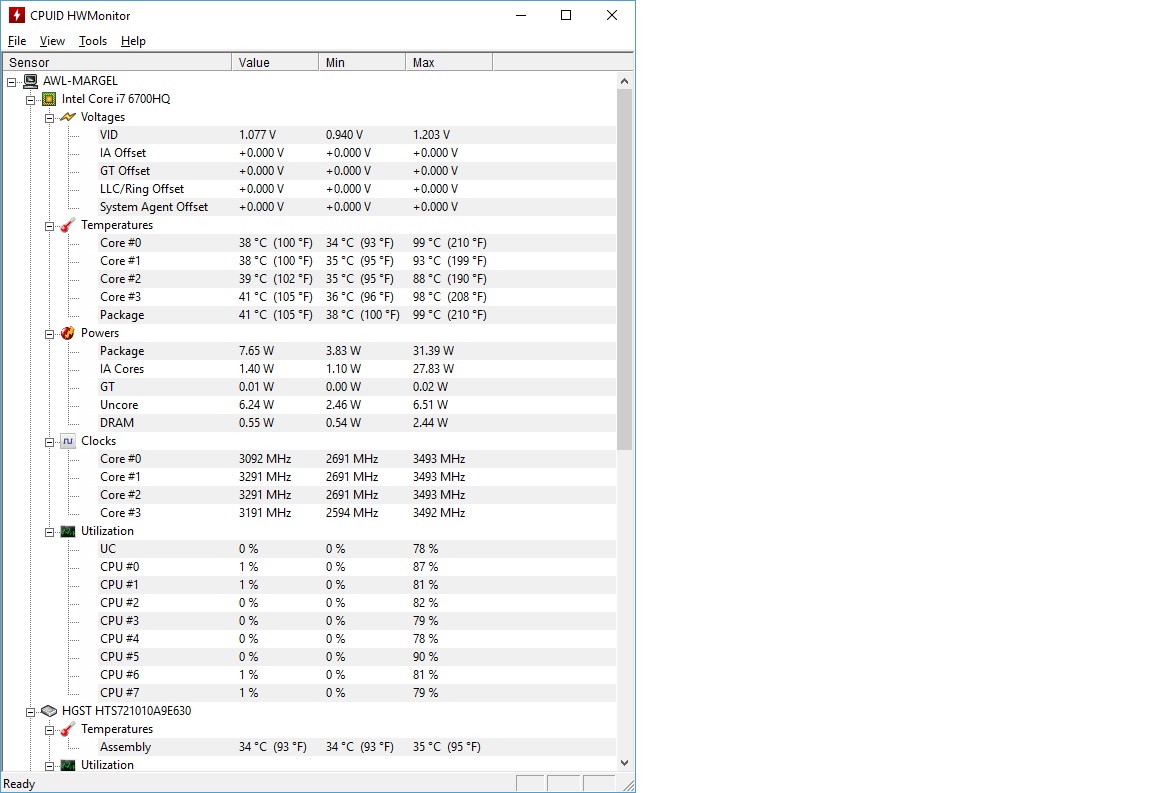Collapse the HGST Temperatures group
Screen dimensions: 1152x793
pos(50,730)
